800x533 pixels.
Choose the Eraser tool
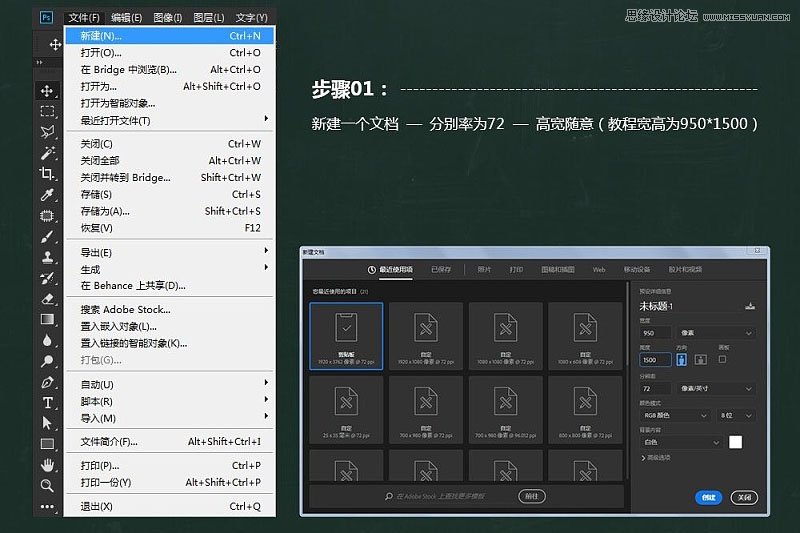click(x=47, y=298)
